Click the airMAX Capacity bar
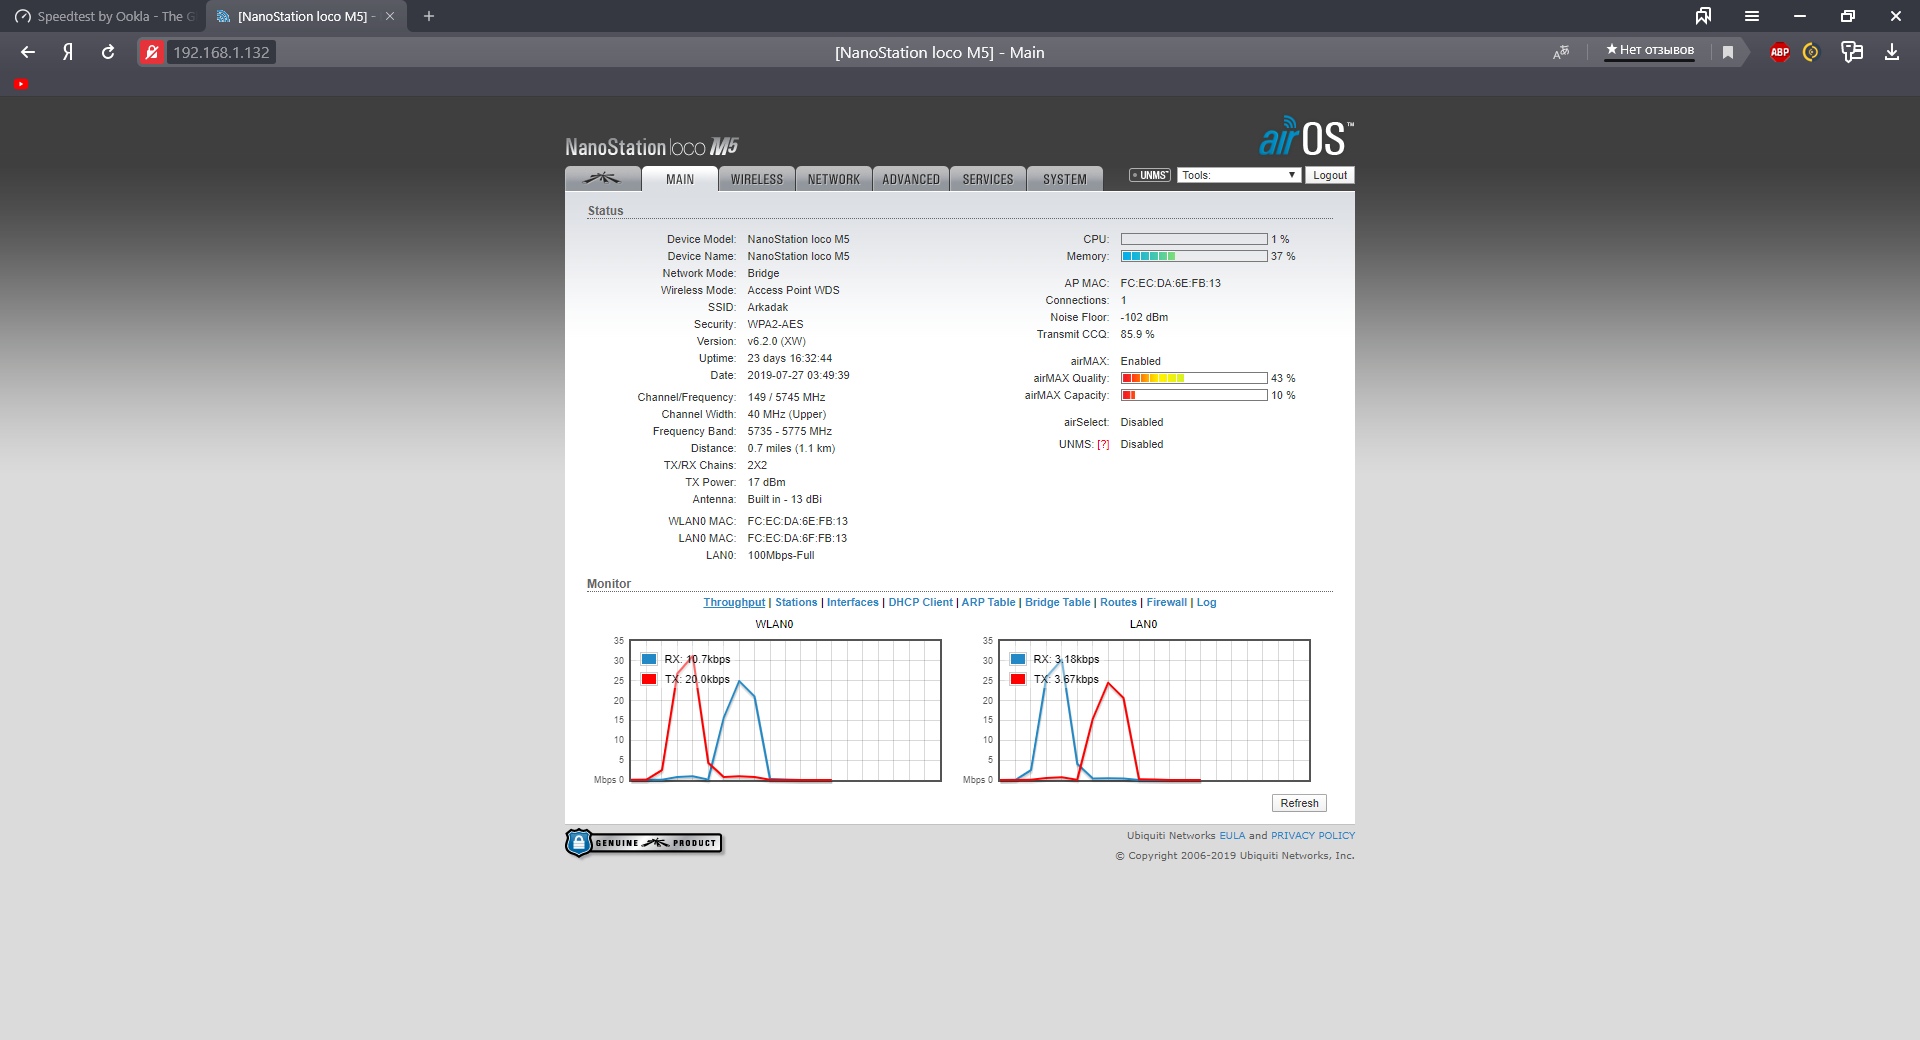This screenshot has height=1040, width=1920. 1194,396
